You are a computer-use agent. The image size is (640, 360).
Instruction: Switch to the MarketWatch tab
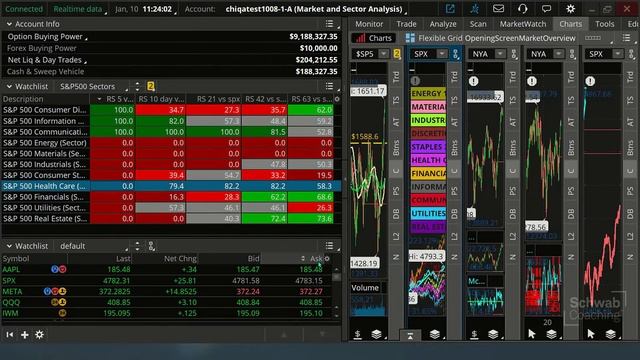pyautogui.click(x=523, y=24)
